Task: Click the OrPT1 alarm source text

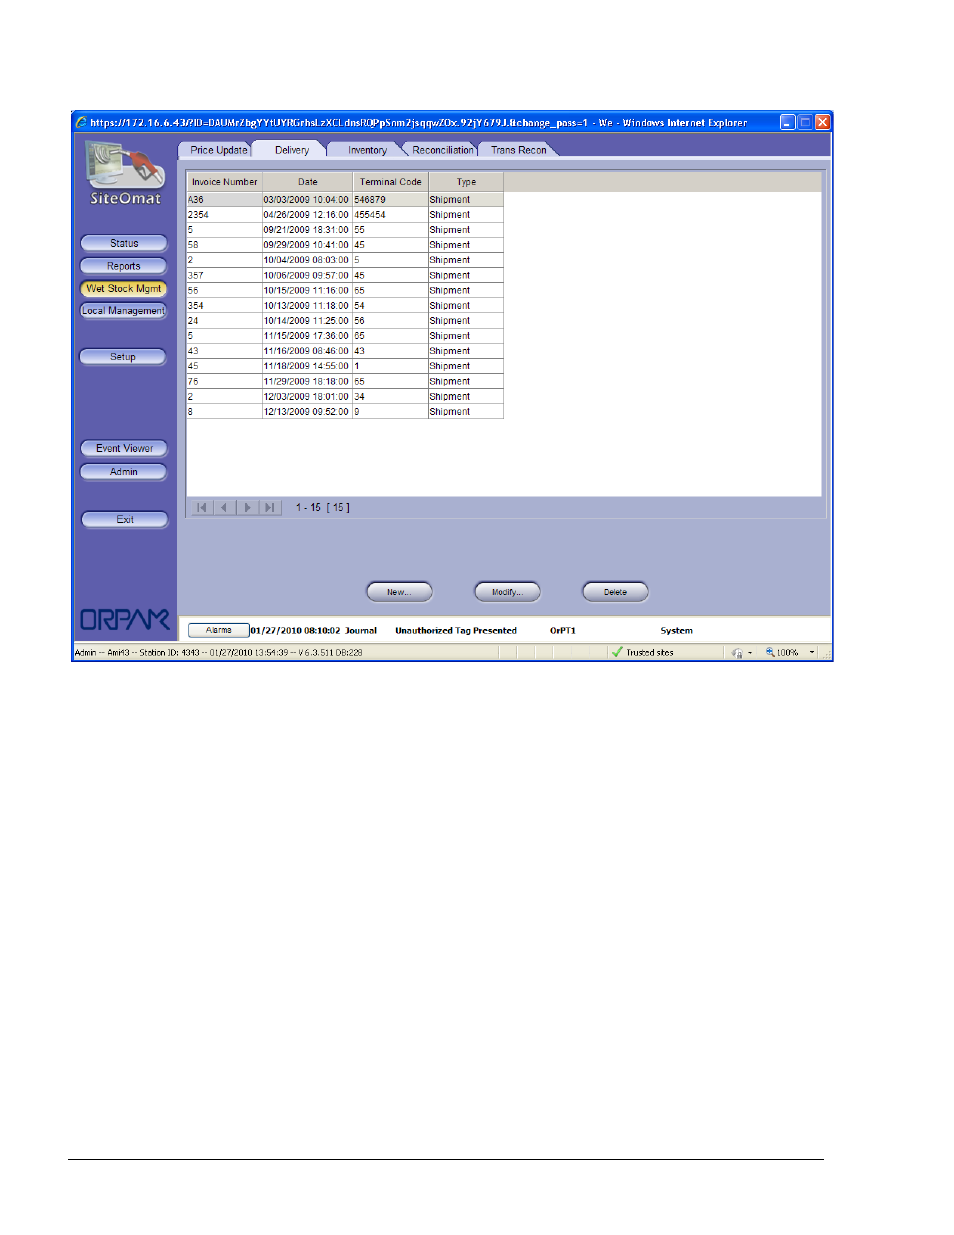Action: tap(563, 631)
